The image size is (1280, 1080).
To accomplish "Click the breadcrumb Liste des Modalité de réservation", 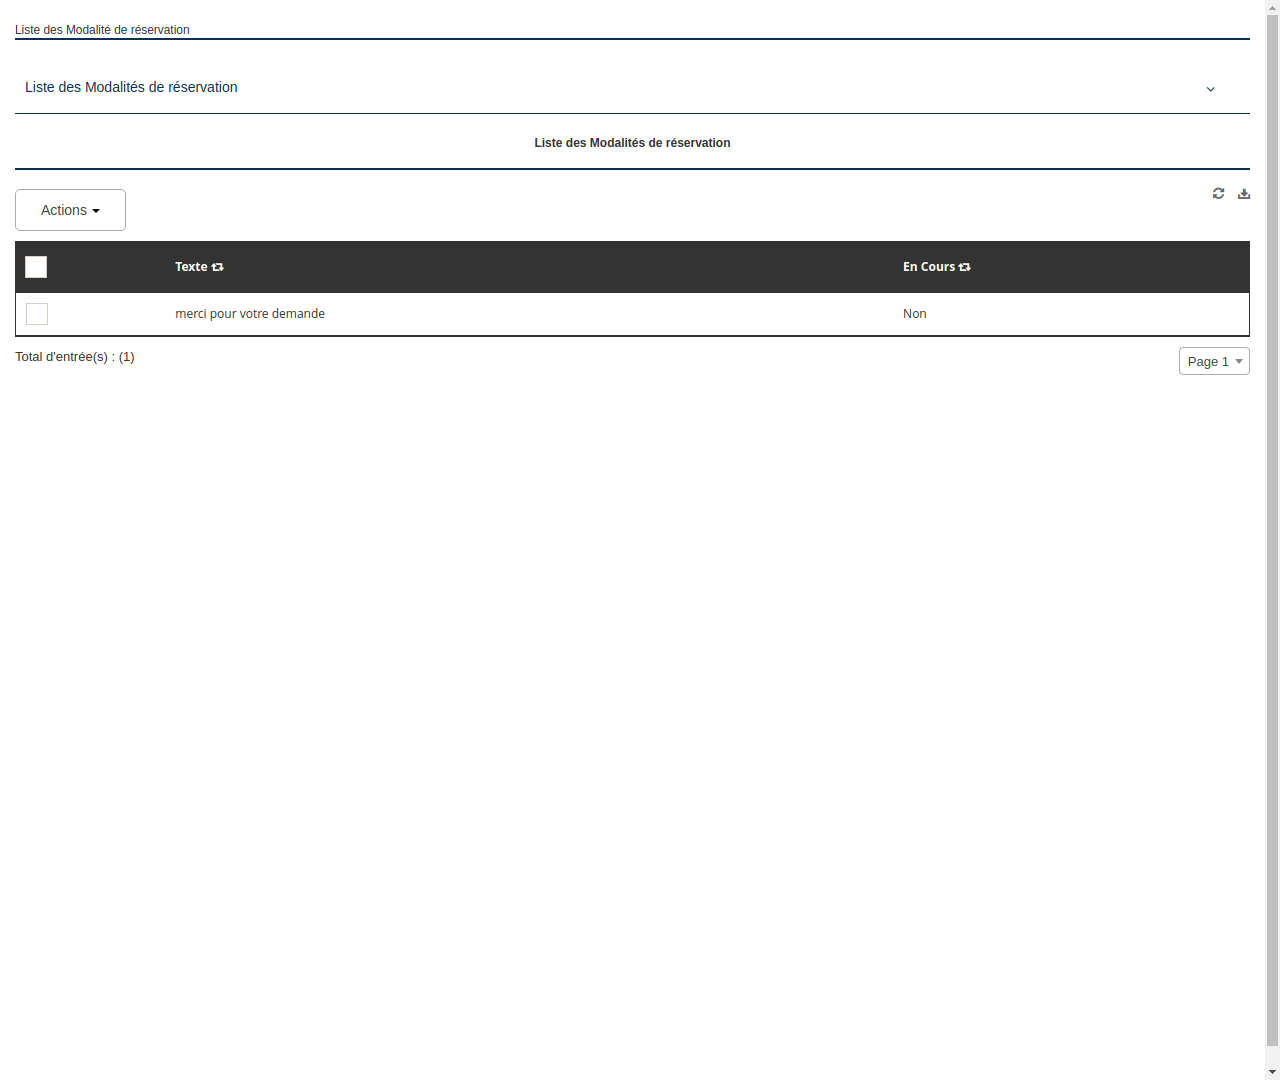I will (x=102, y=29).
